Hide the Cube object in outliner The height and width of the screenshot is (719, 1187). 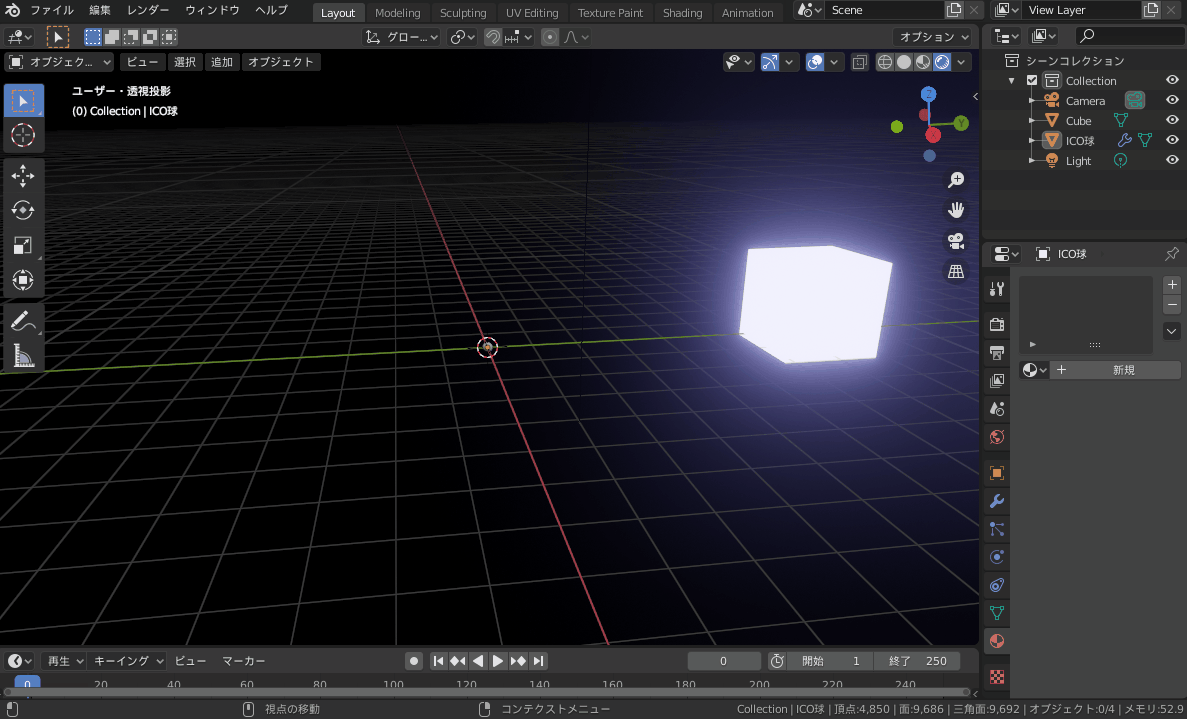[x=1172, y=121]
